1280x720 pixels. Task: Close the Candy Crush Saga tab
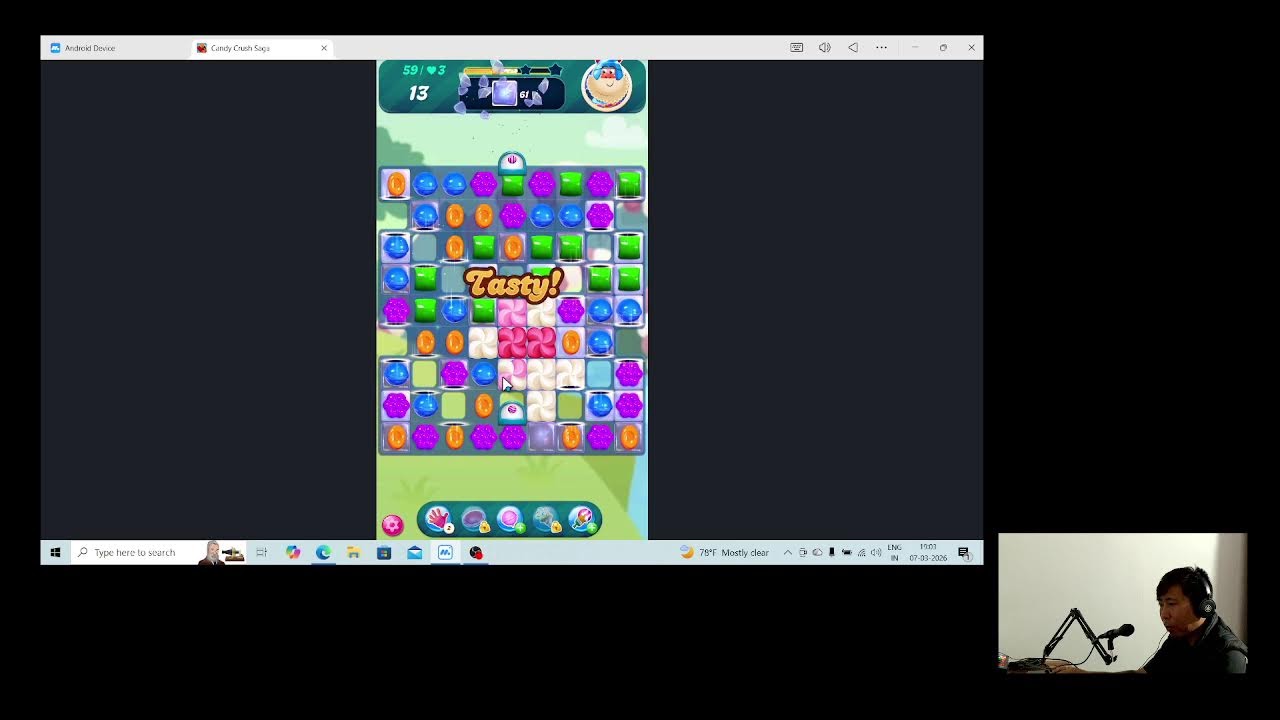324,48
